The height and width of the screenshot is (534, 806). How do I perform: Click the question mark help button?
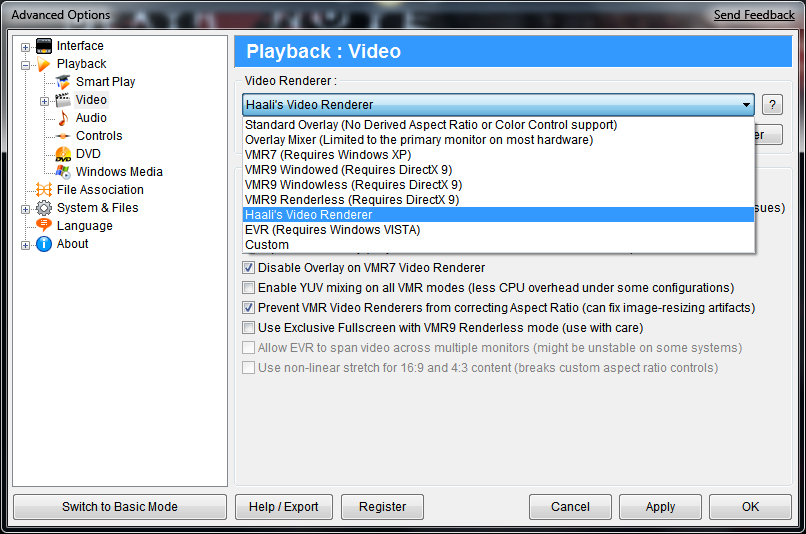[772, 105]
